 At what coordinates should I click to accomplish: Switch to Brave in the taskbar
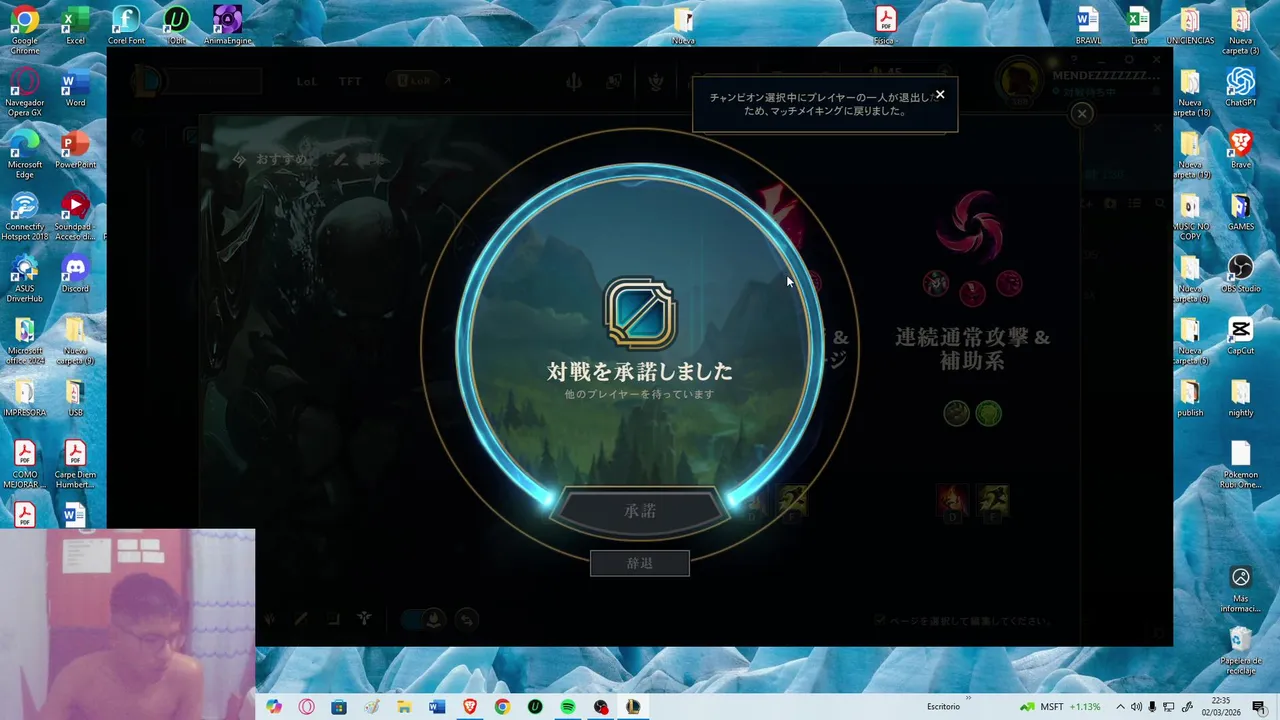click(x=469, y=707)
